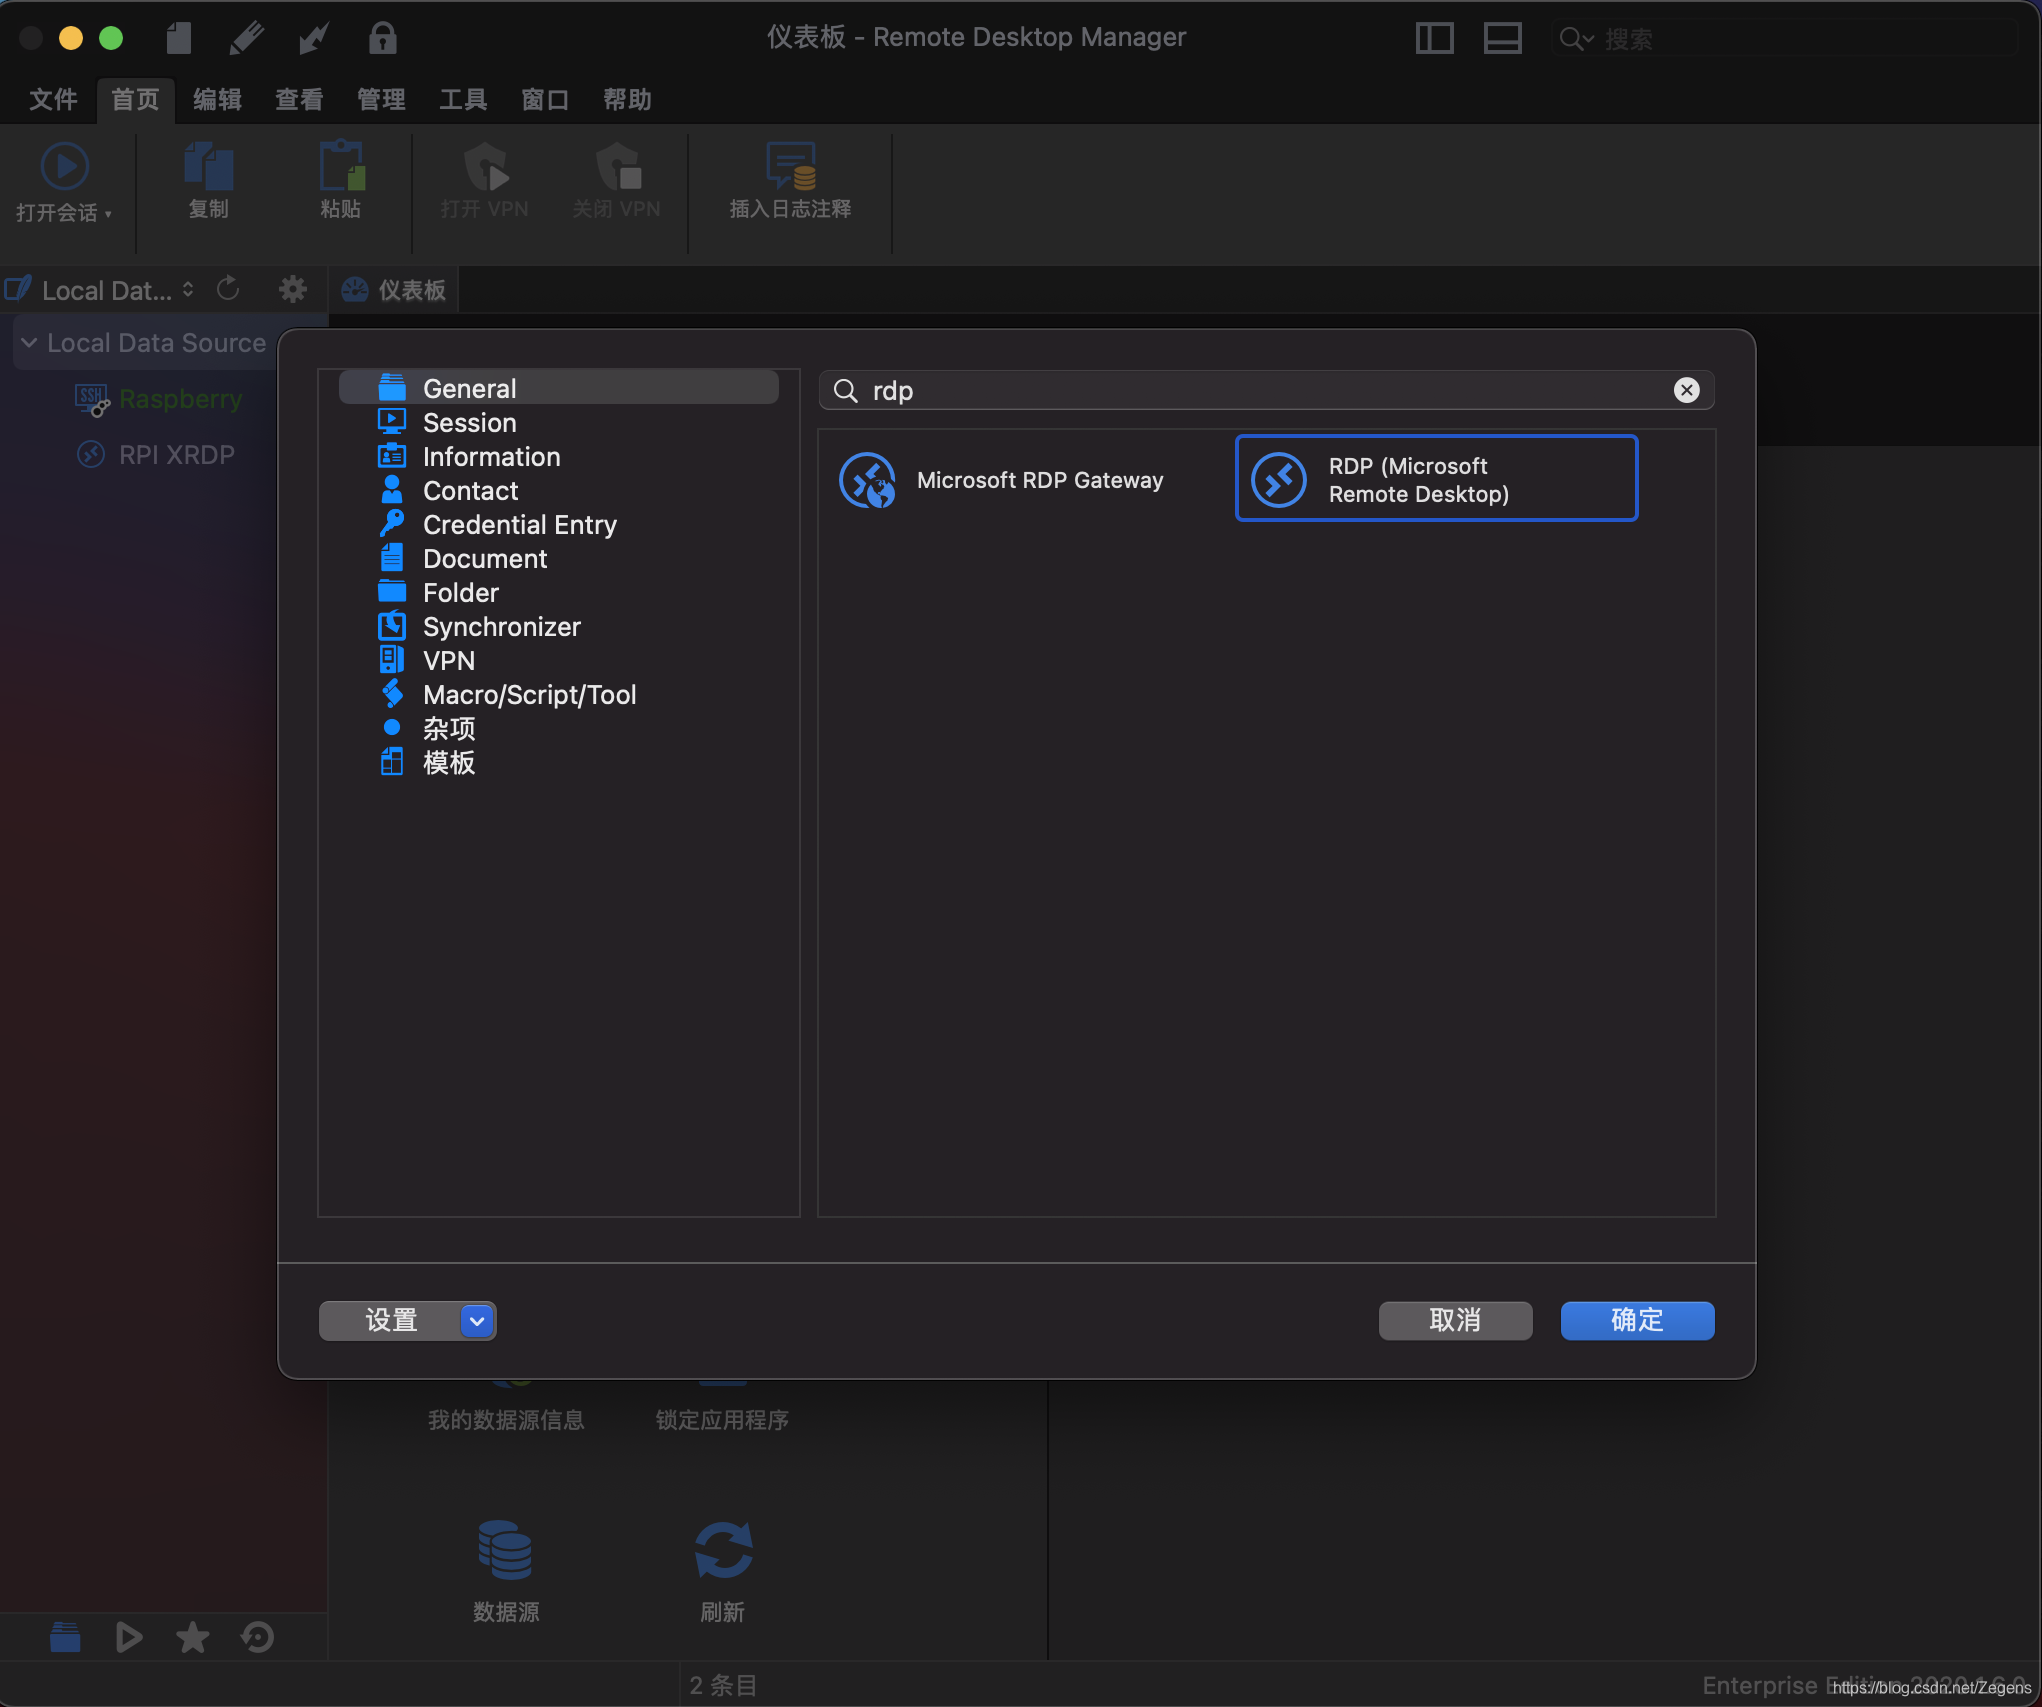Image resolution: width=2042 pixels, height=1707 pixels.
Task: Select the 模板 category
Action: (559, 762)
